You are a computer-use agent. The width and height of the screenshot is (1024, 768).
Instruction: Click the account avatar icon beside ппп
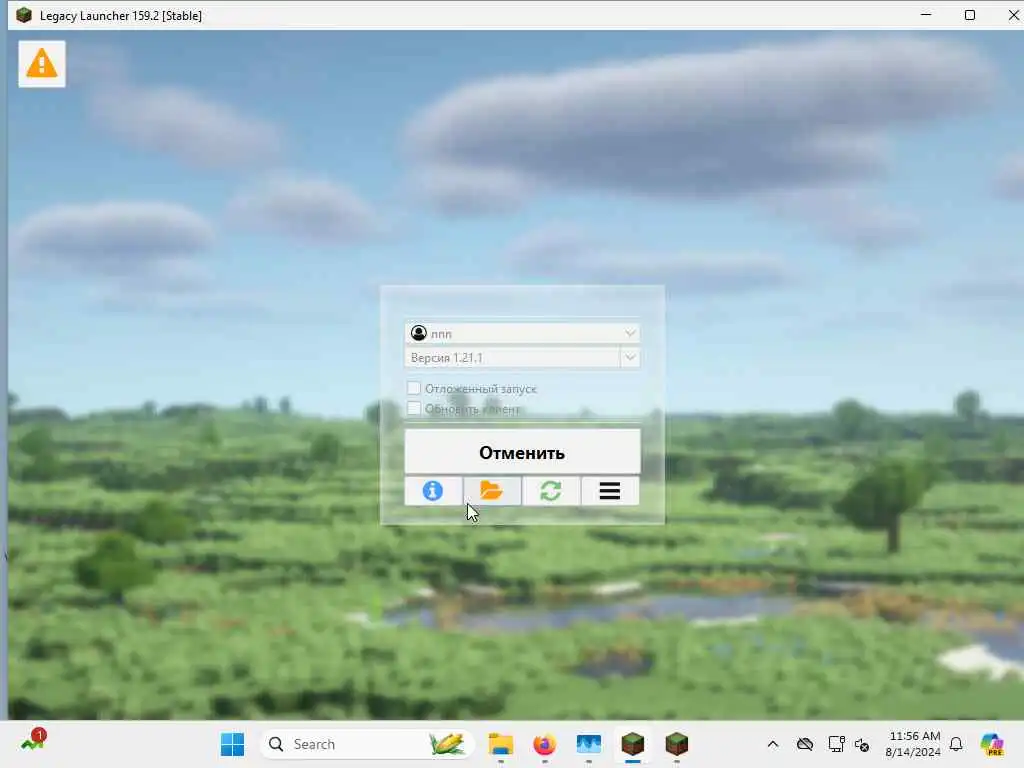coord(419,333)
